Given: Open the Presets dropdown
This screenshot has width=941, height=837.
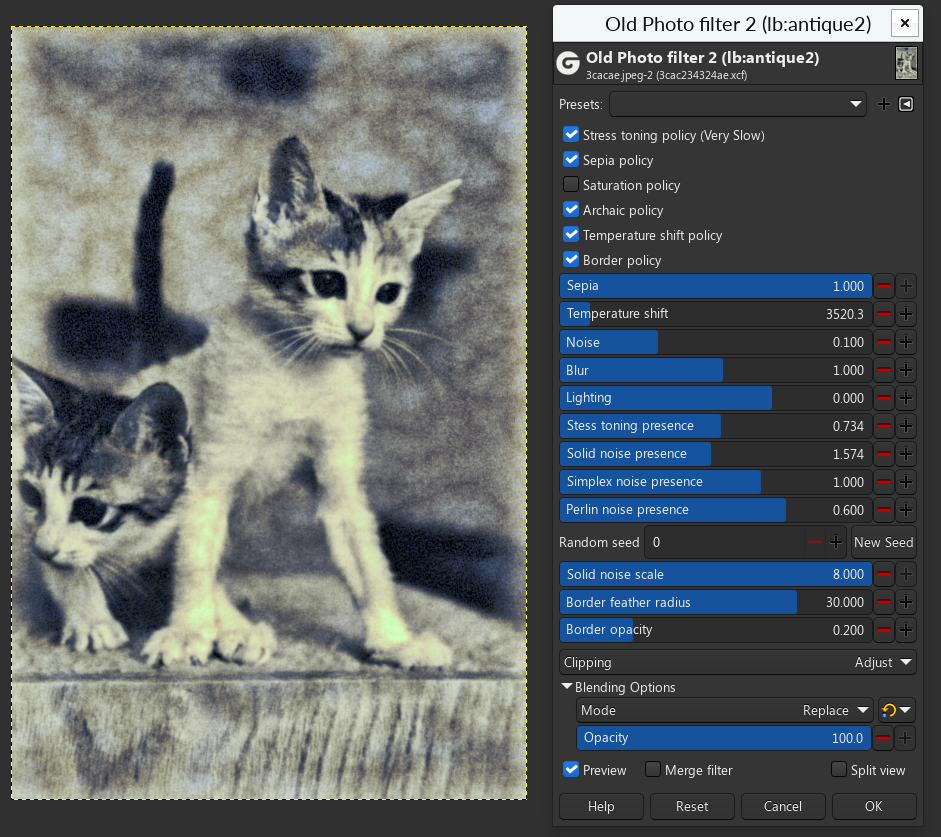Looking at the screenshot, I should click(738, 104).
